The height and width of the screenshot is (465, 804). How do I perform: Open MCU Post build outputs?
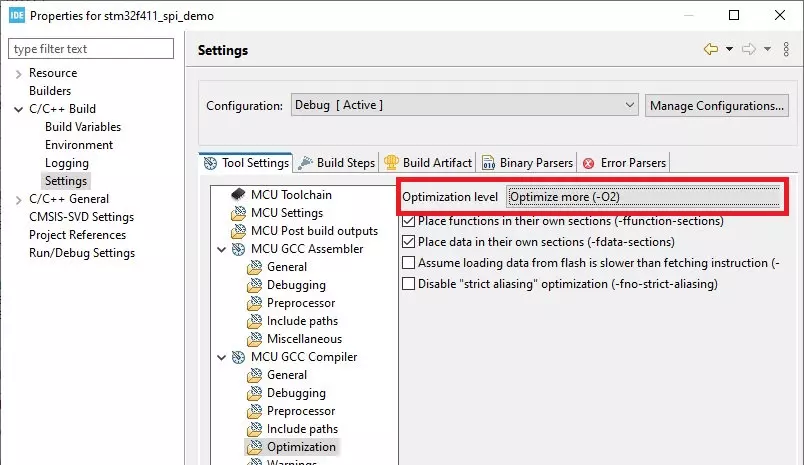314,231
